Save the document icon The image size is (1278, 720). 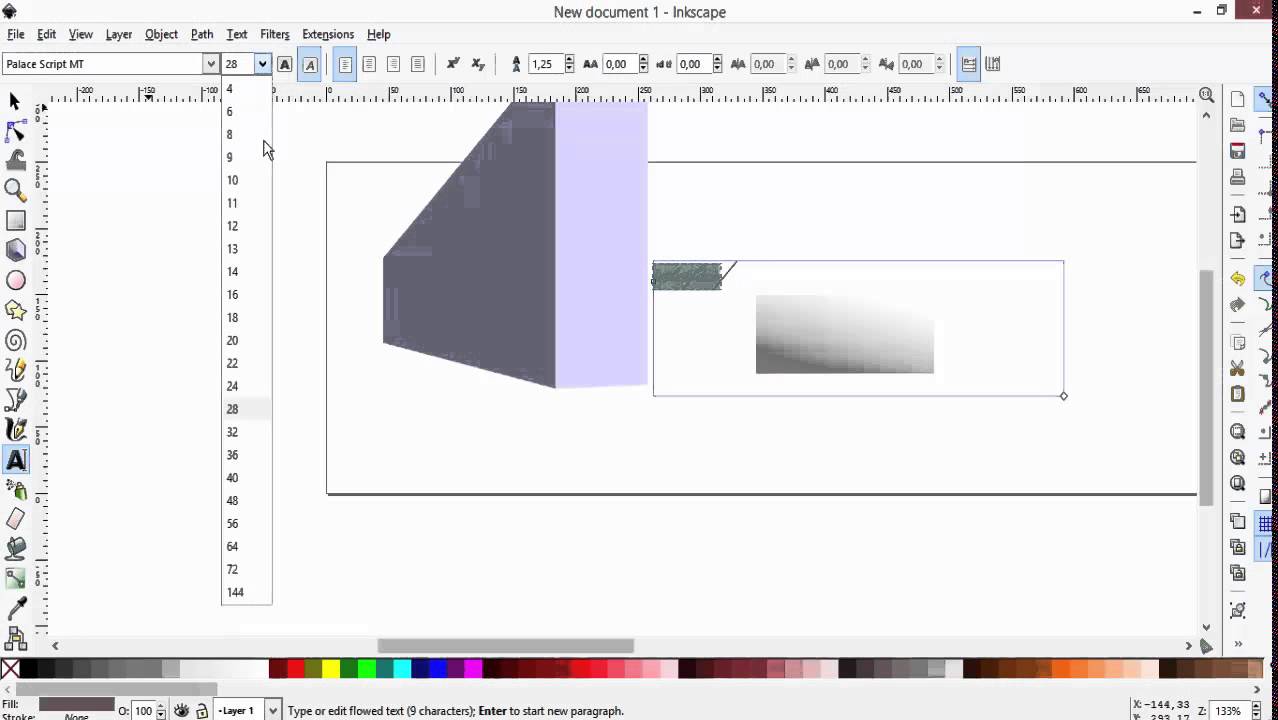tap(1238, 151)
